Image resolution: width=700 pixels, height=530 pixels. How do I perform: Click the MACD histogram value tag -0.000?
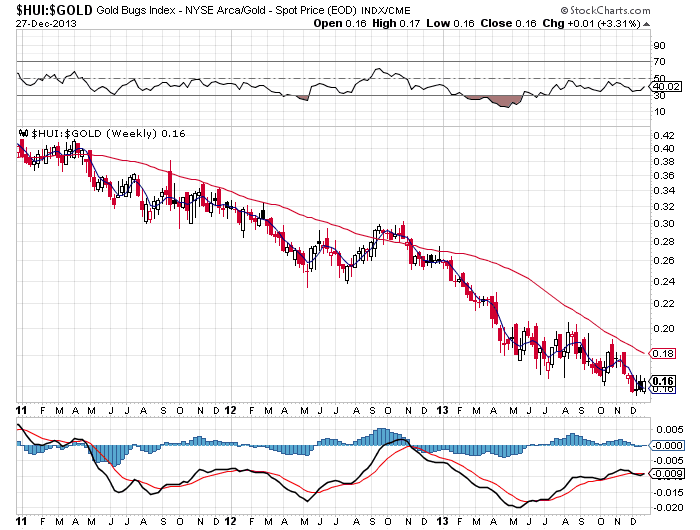tap(666, 446)
